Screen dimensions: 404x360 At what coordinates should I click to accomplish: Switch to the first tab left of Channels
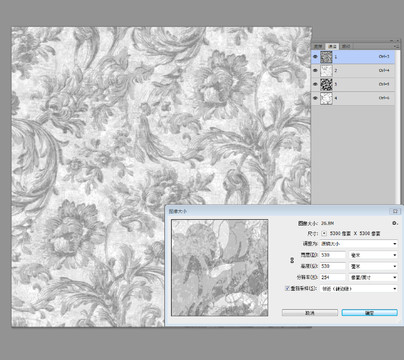point(318,46)
